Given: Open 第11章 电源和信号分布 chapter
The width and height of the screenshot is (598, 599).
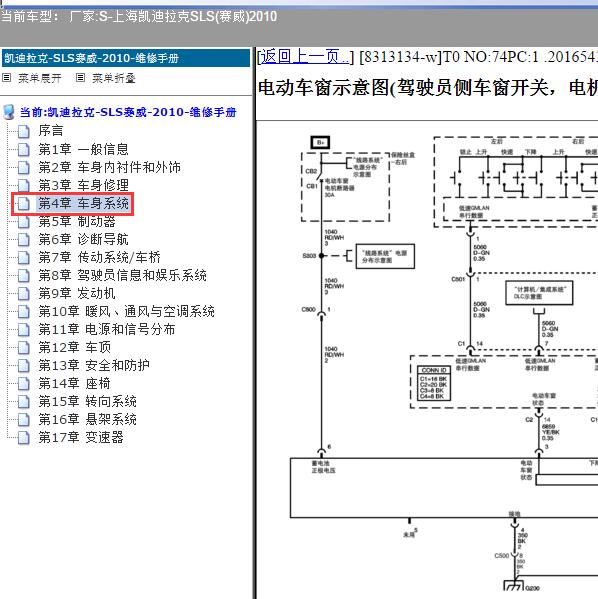Looking at the screenshot, I should (x=107, y=329).
